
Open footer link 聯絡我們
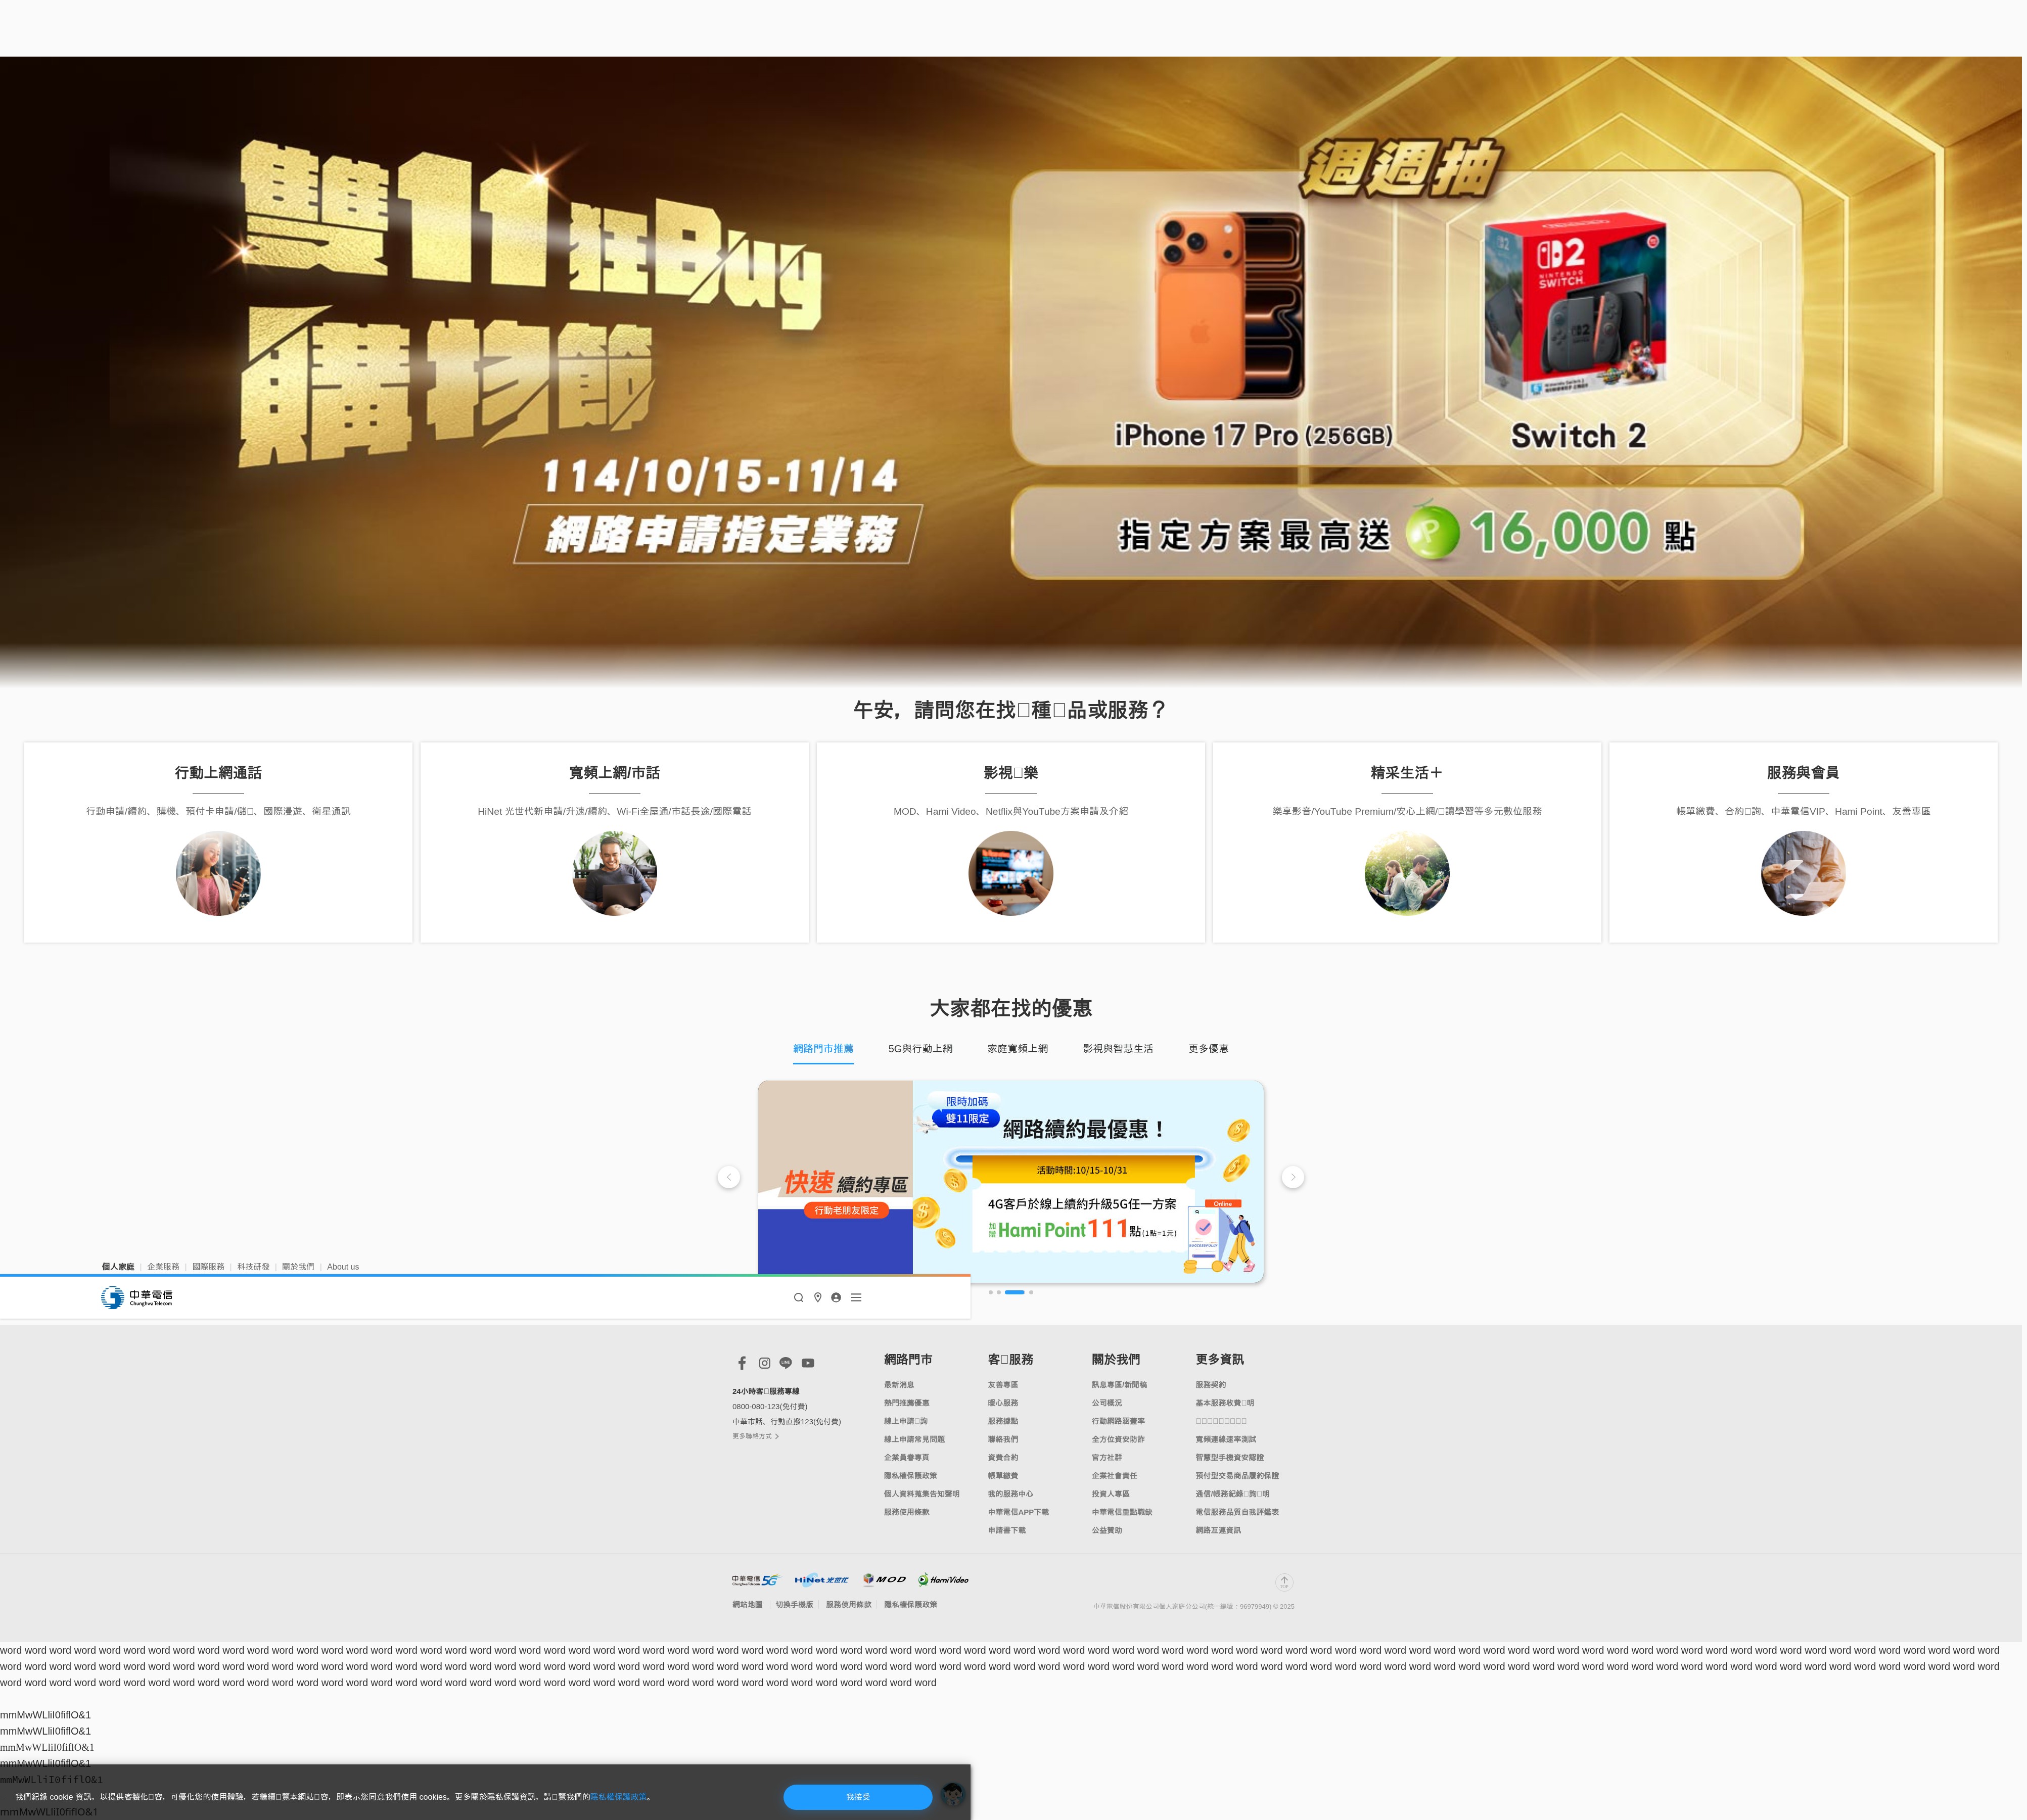tap(1003, 1439)
